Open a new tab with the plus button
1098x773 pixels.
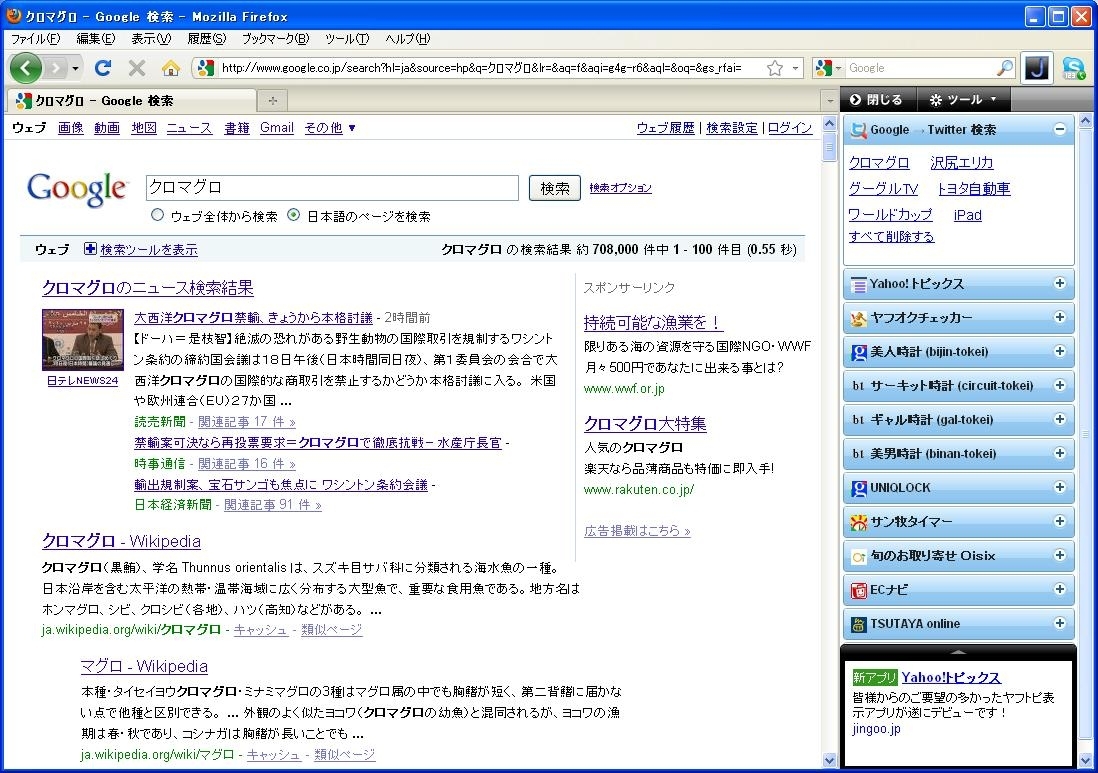[272, 101]
